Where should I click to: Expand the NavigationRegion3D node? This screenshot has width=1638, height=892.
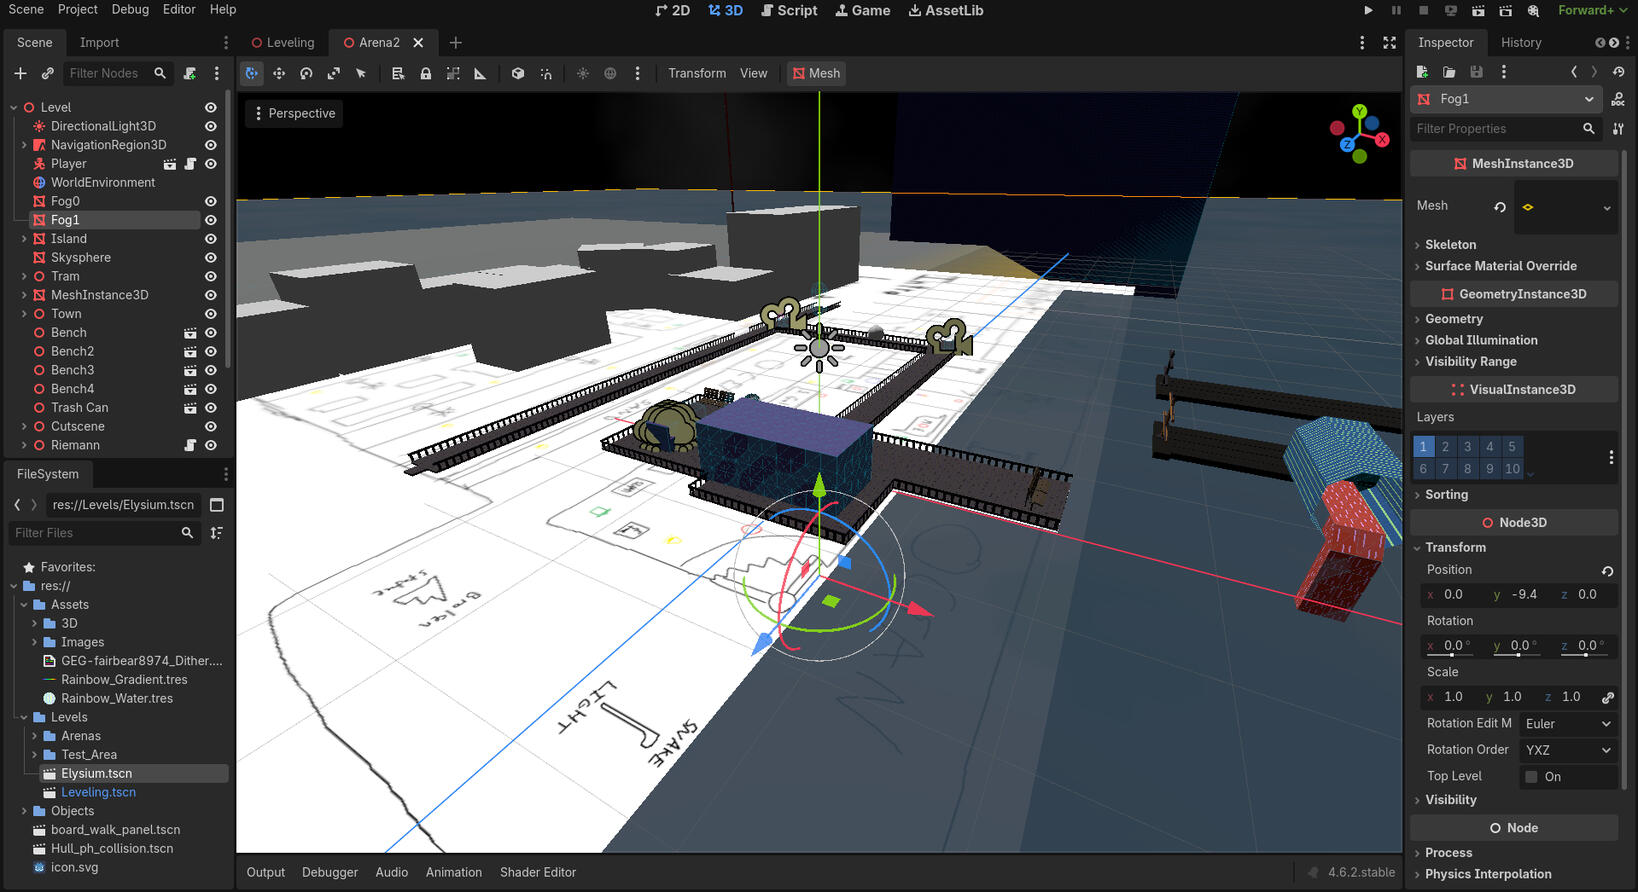(24, 145)
